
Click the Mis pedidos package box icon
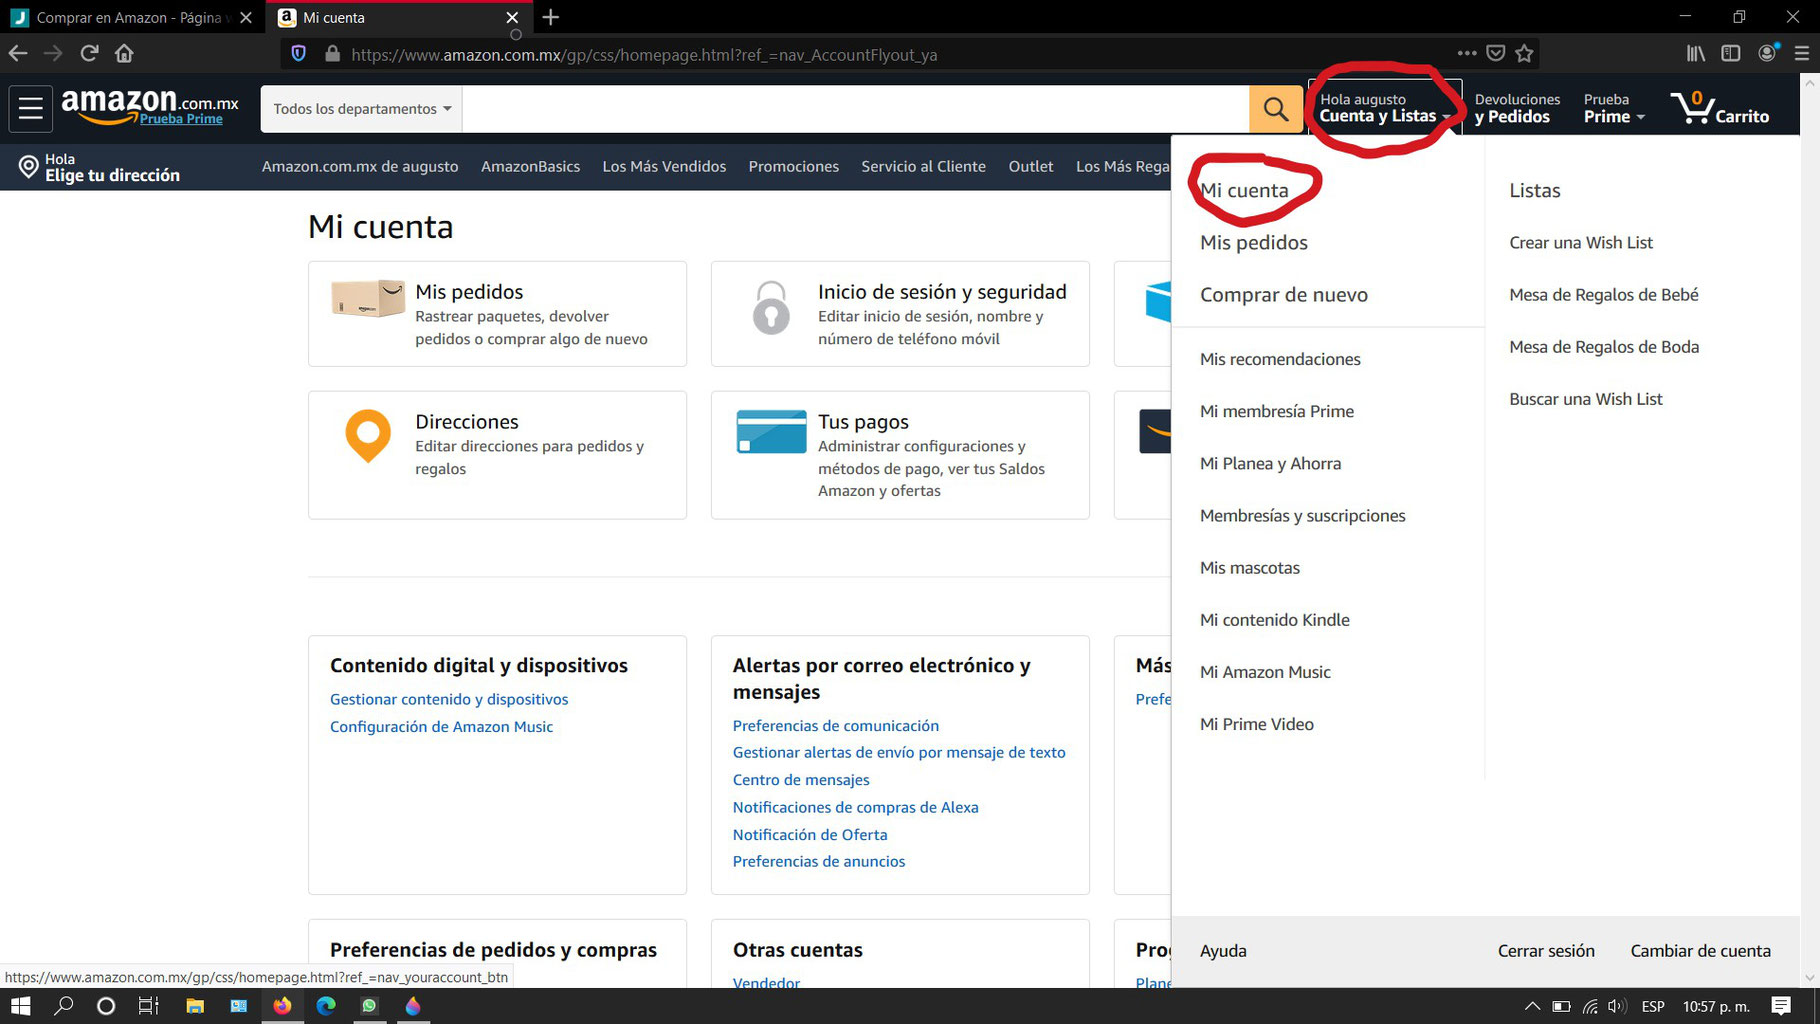pyautogui.click(x=368, y=298)
